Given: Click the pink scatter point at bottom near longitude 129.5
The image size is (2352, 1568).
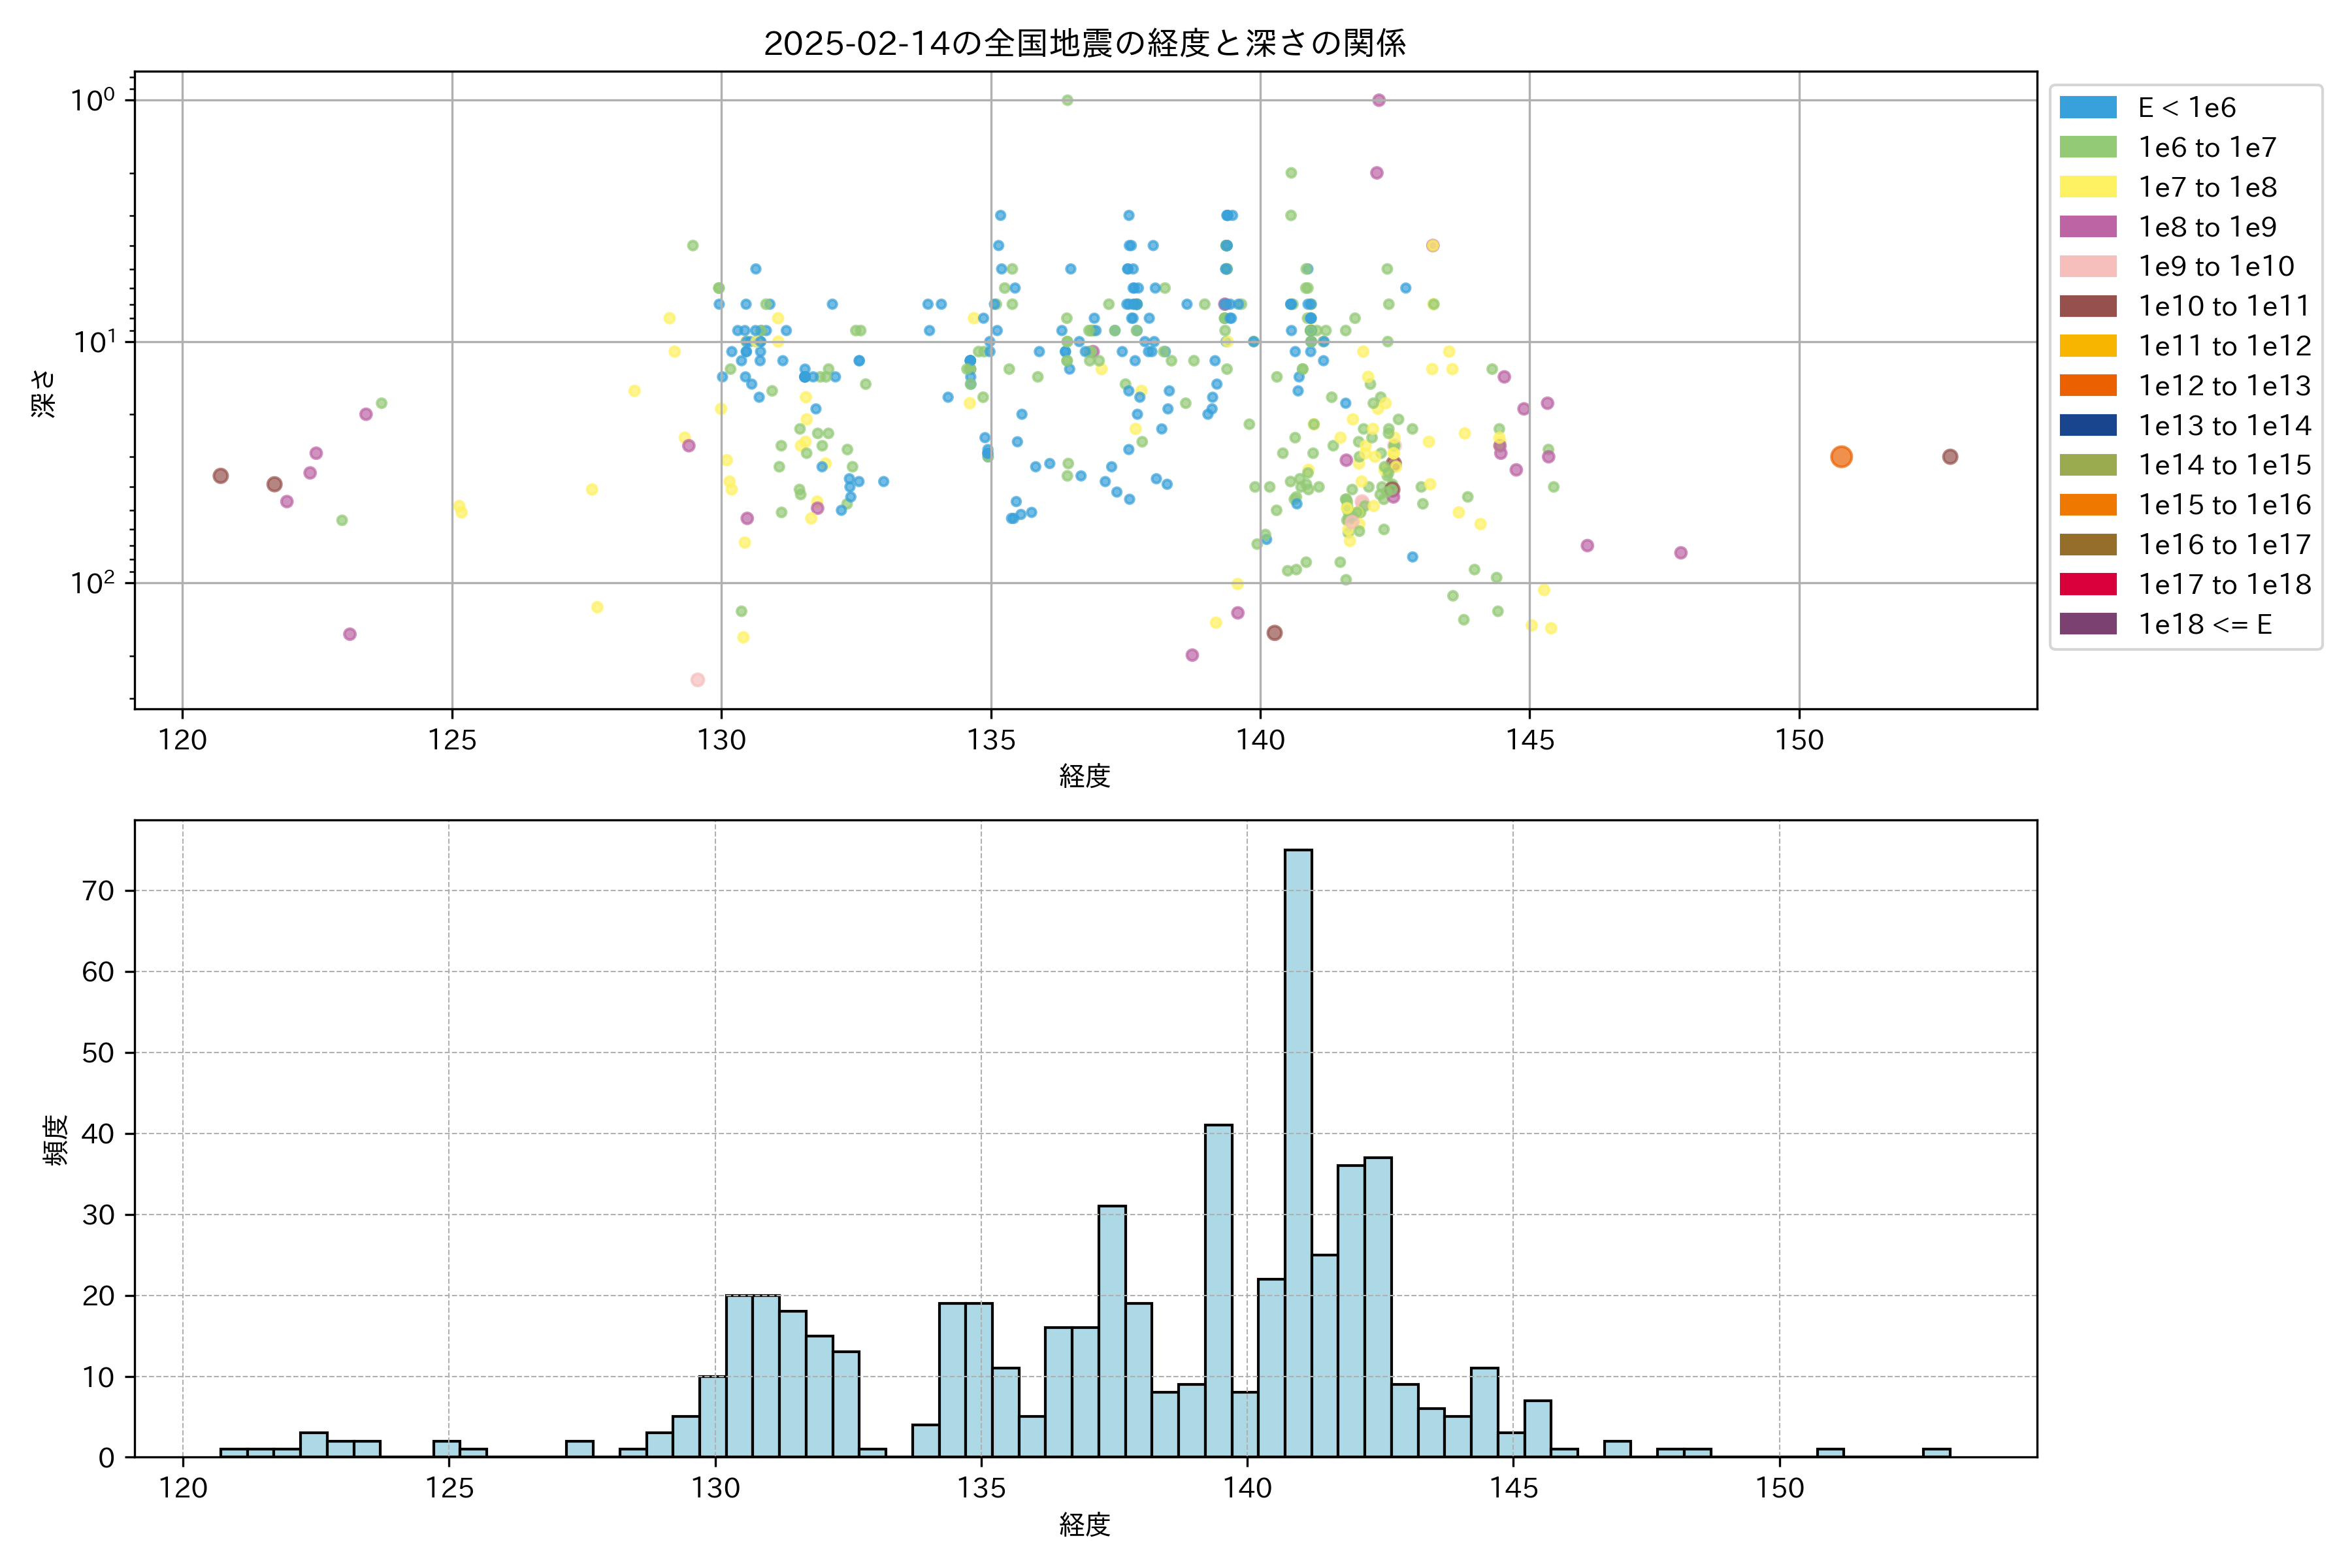Looking at the screenshot, I should (x=698, y=680).
